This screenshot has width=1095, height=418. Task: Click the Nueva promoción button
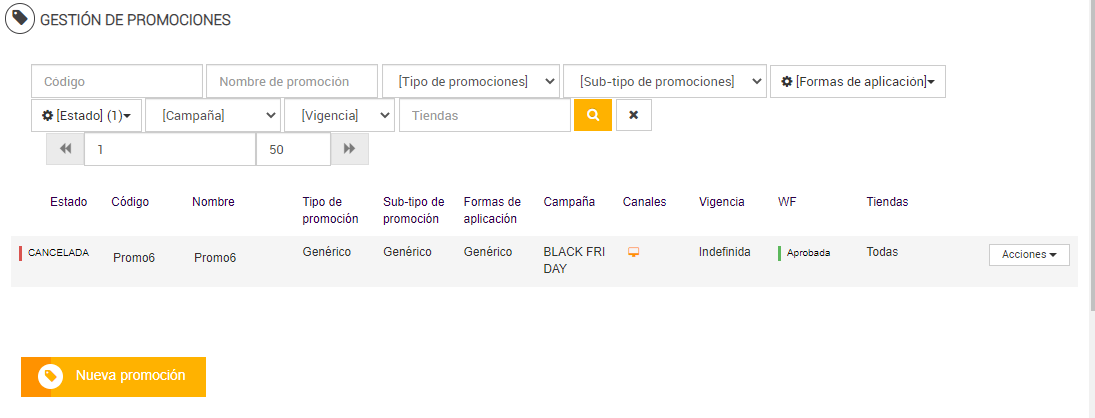click(130, 376)
